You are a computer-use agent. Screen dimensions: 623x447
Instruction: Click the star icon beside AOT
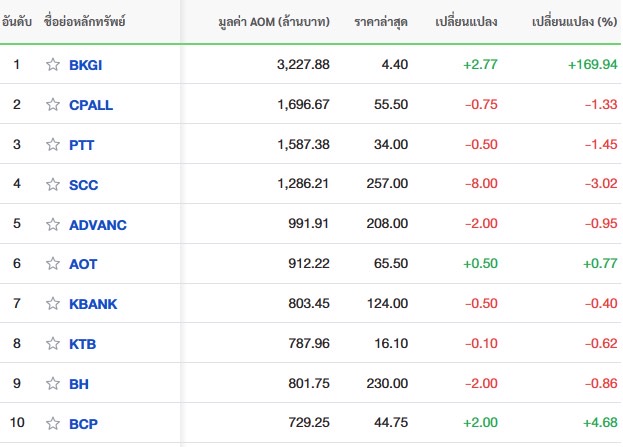53,263
